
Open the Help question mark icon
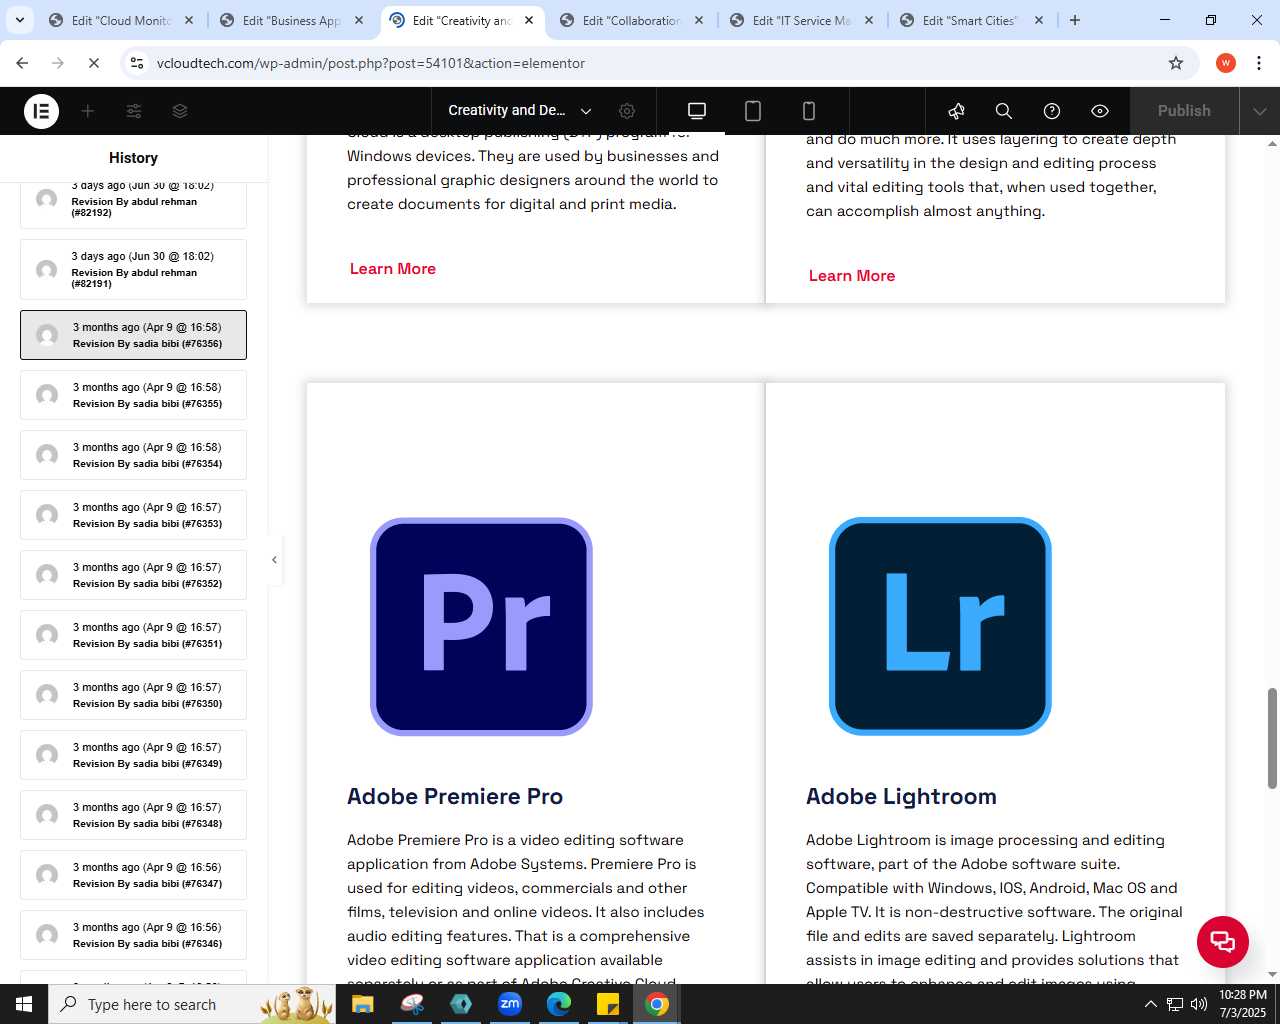(x=1052, y=111)
